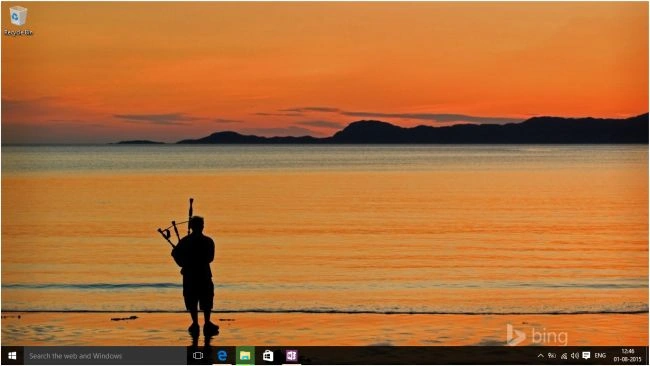Screen dimensions: 650x366
Task: Open Task View from the taskbar
Action: [198, 356]
